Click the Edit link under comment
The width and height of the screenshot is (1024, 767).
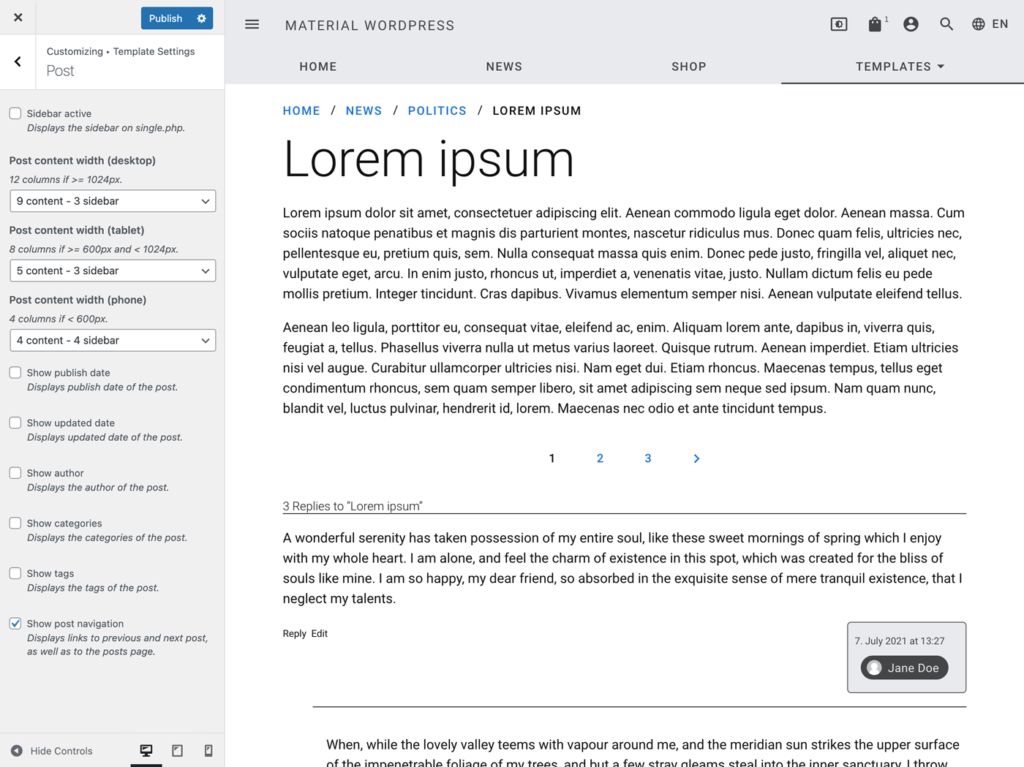coord(319,634)
